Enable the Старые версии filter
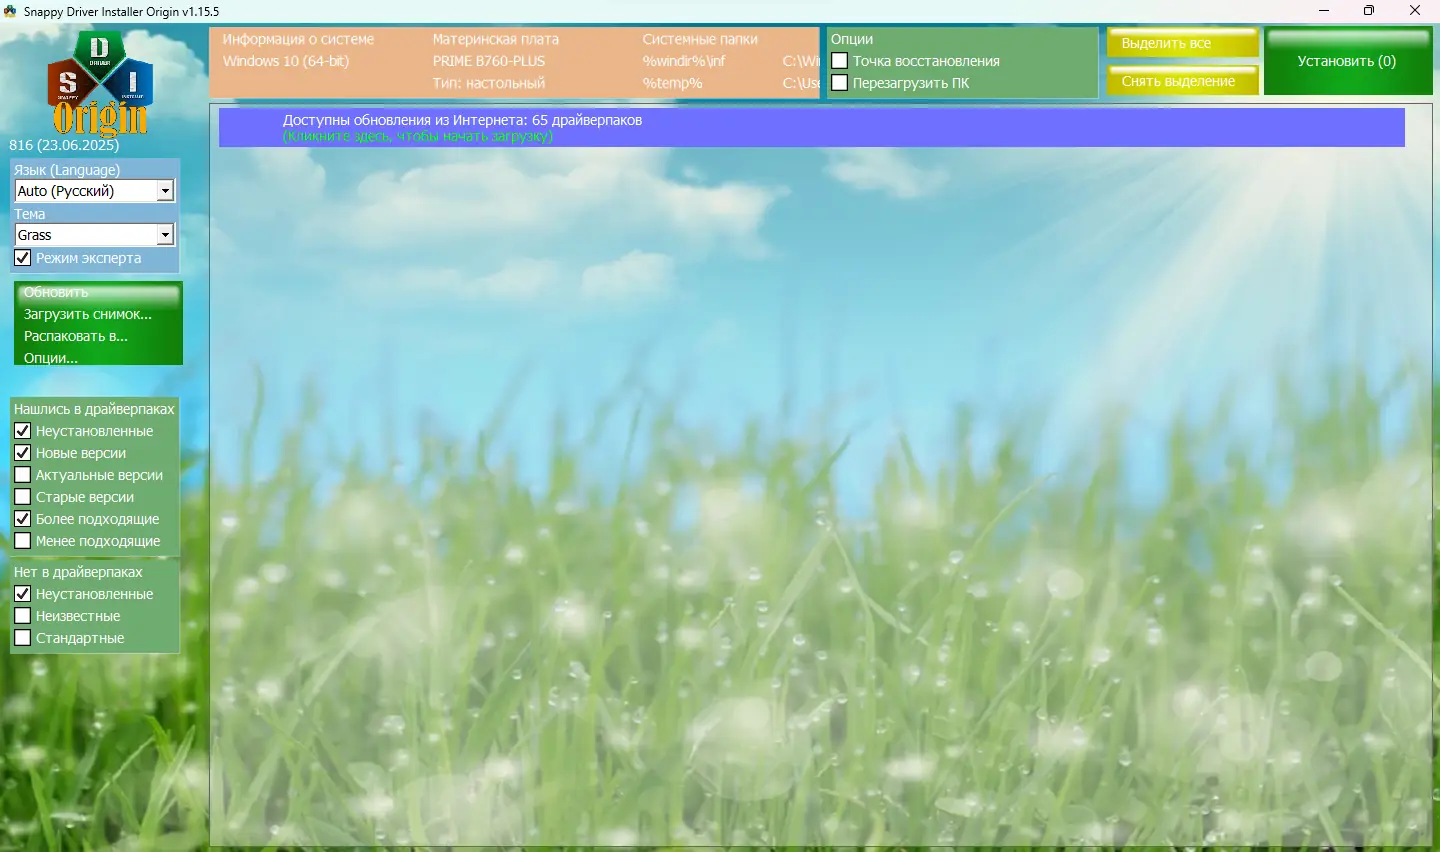This screenshot has height=852, width=1440. tap(23, 497)
